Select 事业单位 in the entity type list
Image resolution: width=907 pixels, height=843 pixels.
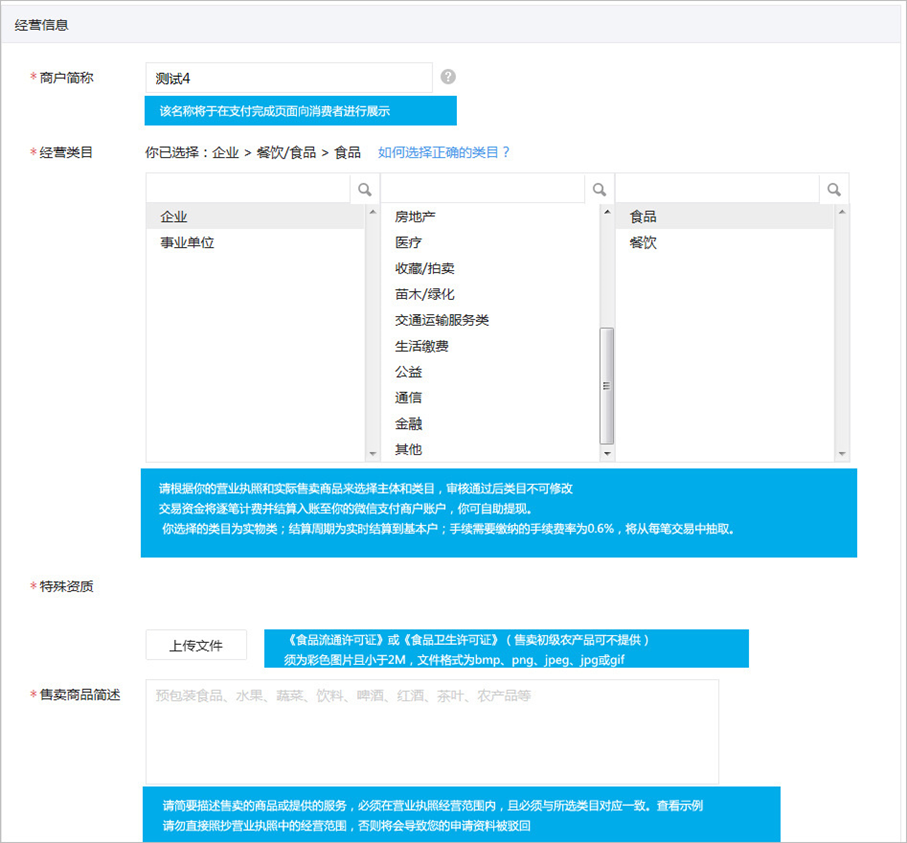pyautogui.click(x=187, y=243)
